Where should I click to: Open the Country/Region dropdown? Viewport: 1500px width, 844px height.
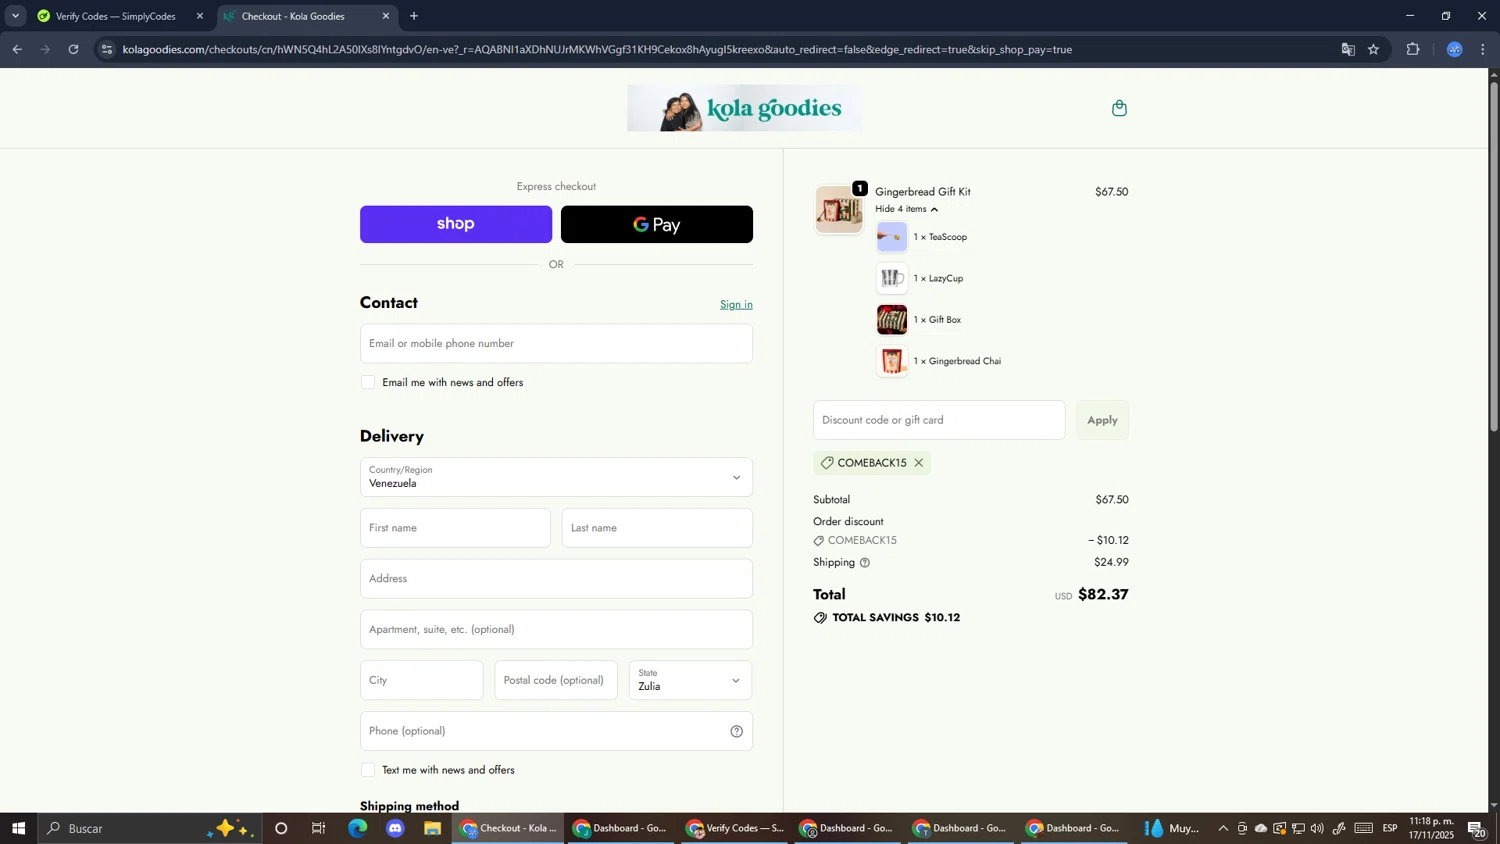click(x=556, y=477)
